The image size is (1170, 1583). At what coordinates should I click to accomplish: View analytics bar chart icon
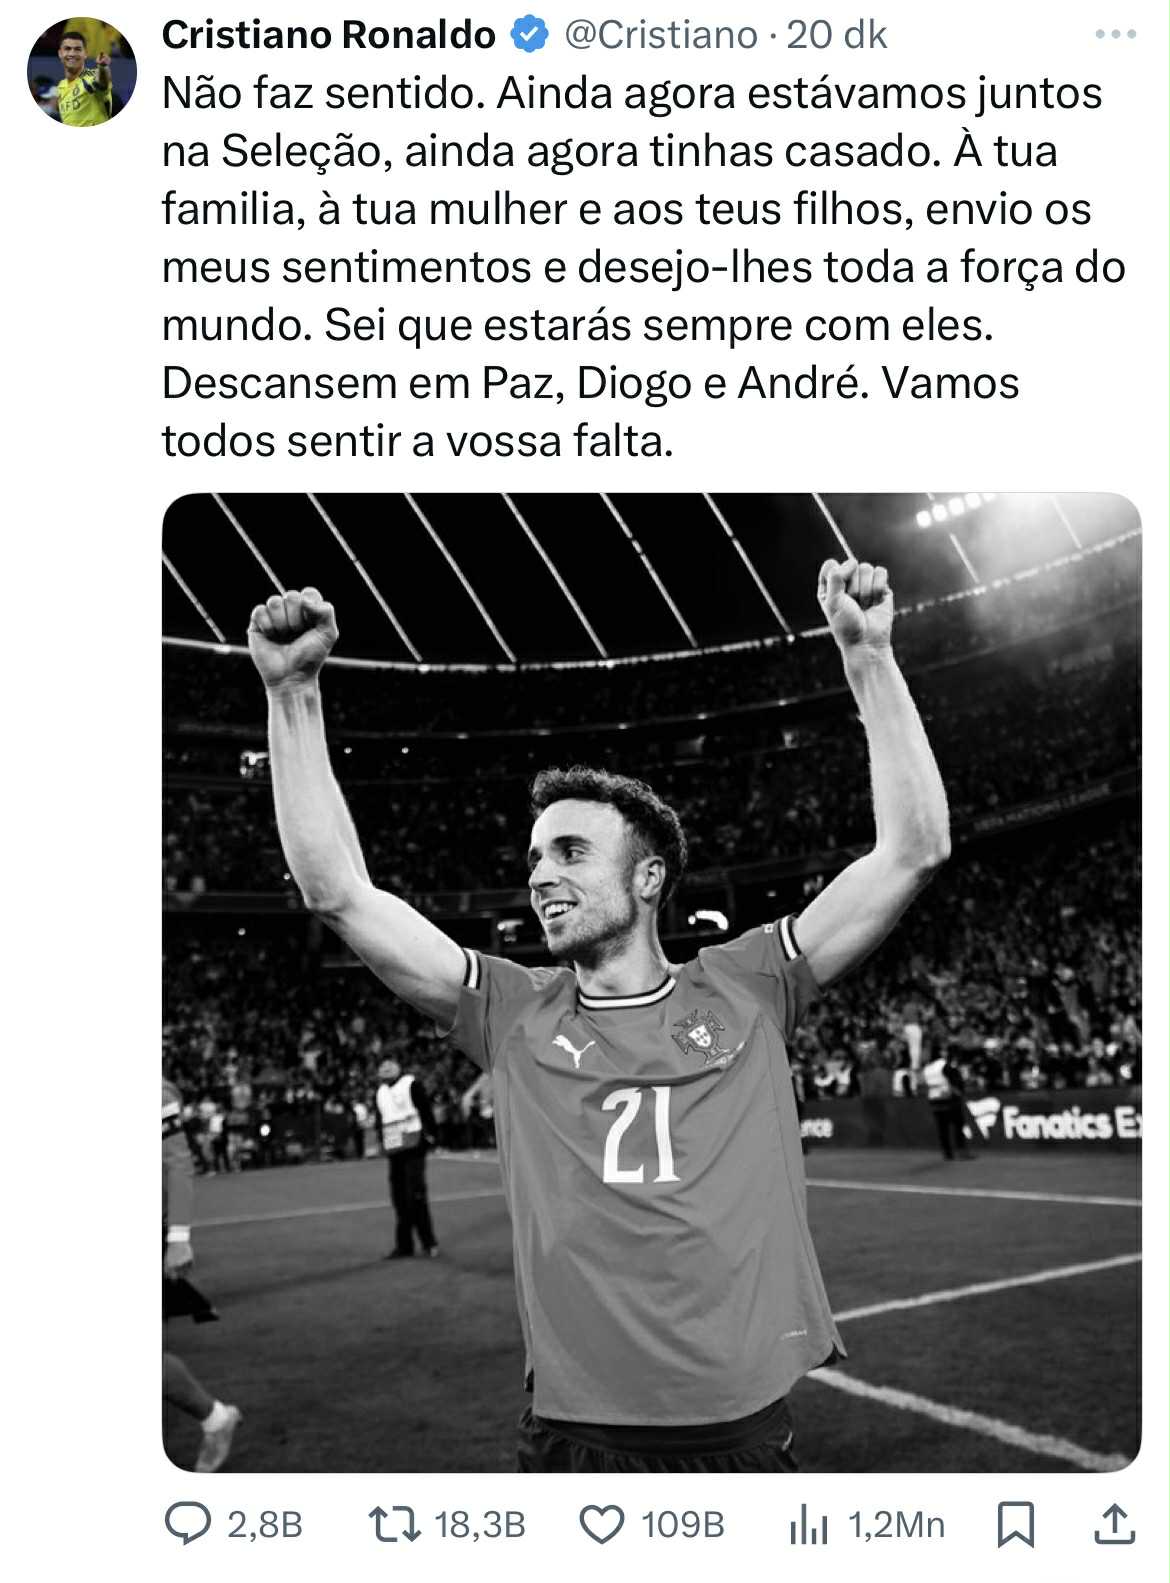(808, 1524)
